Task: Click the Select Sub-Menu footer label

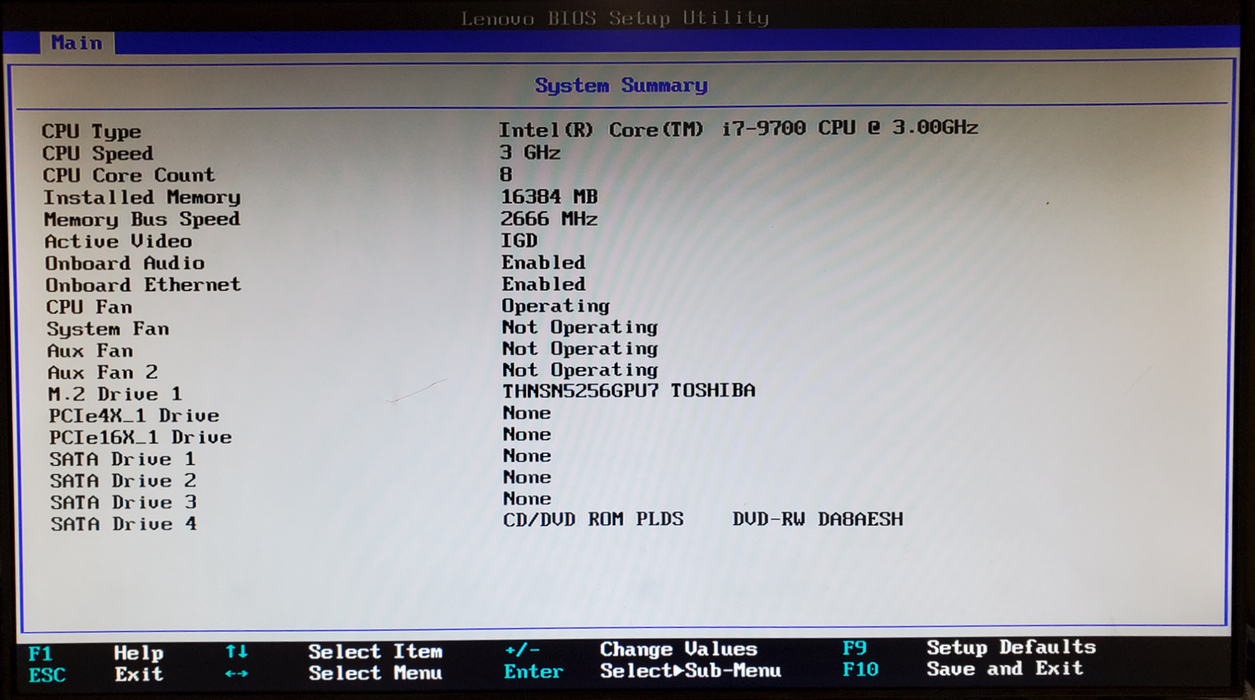Action: click(x=691, y=671)
